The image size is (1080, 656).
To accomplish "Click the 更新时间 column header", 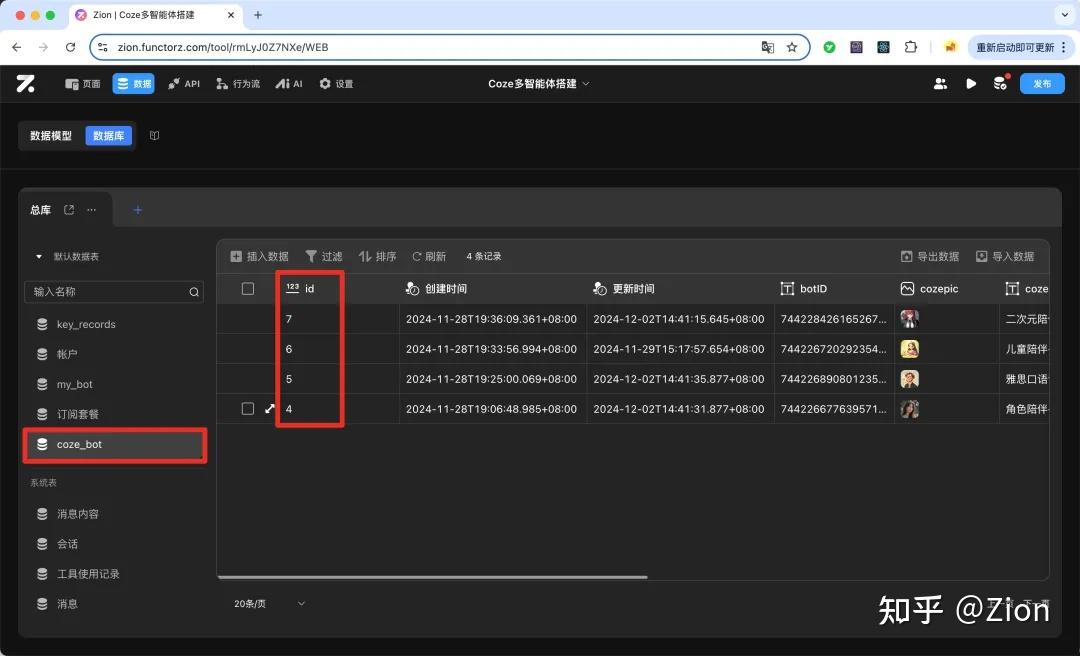I will point(681,289).
